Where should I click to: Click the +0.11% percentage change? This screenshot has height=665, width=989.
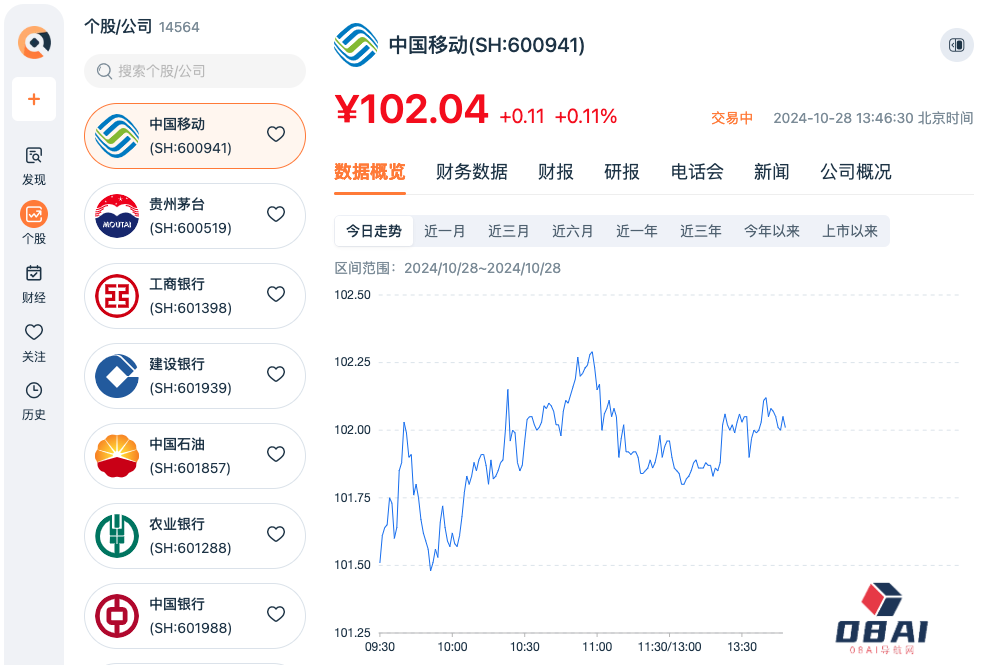pyautogui.click(x=586, y=116)
